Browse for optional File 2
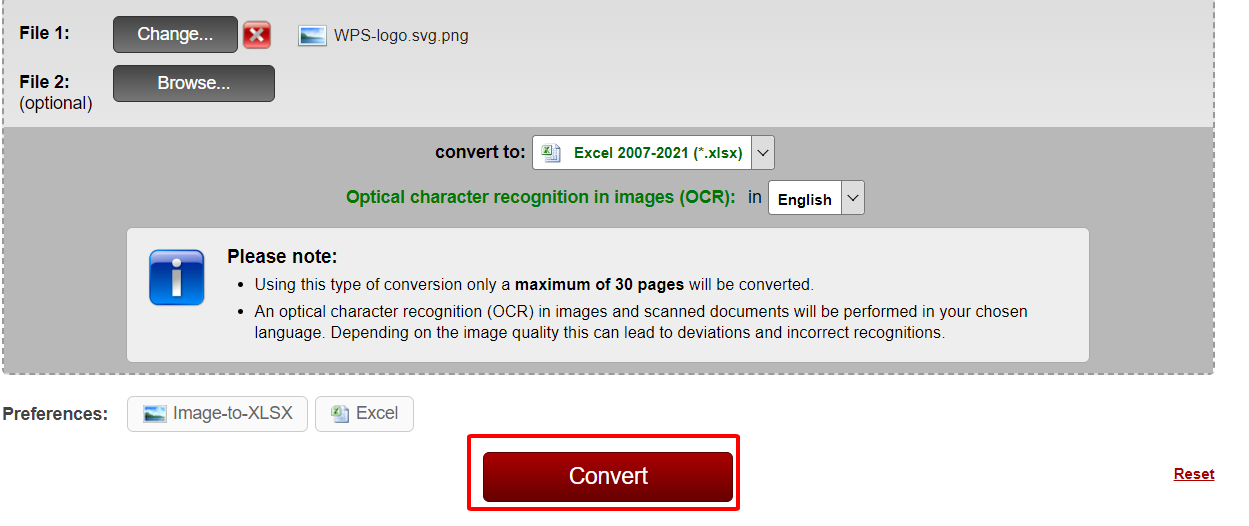The height and width of the screenshot is (526, 1249). pyautogui.click(x=194, y=84)
